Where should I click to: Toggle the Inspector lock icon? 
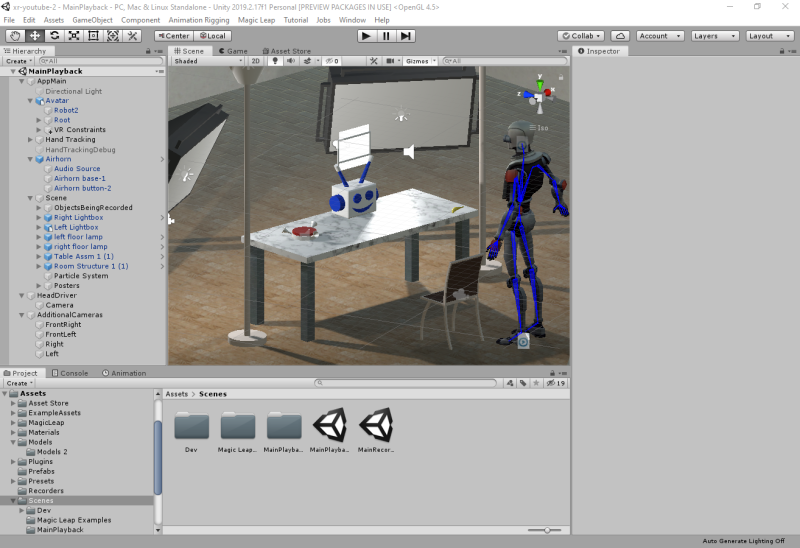[x=782, y=51]
